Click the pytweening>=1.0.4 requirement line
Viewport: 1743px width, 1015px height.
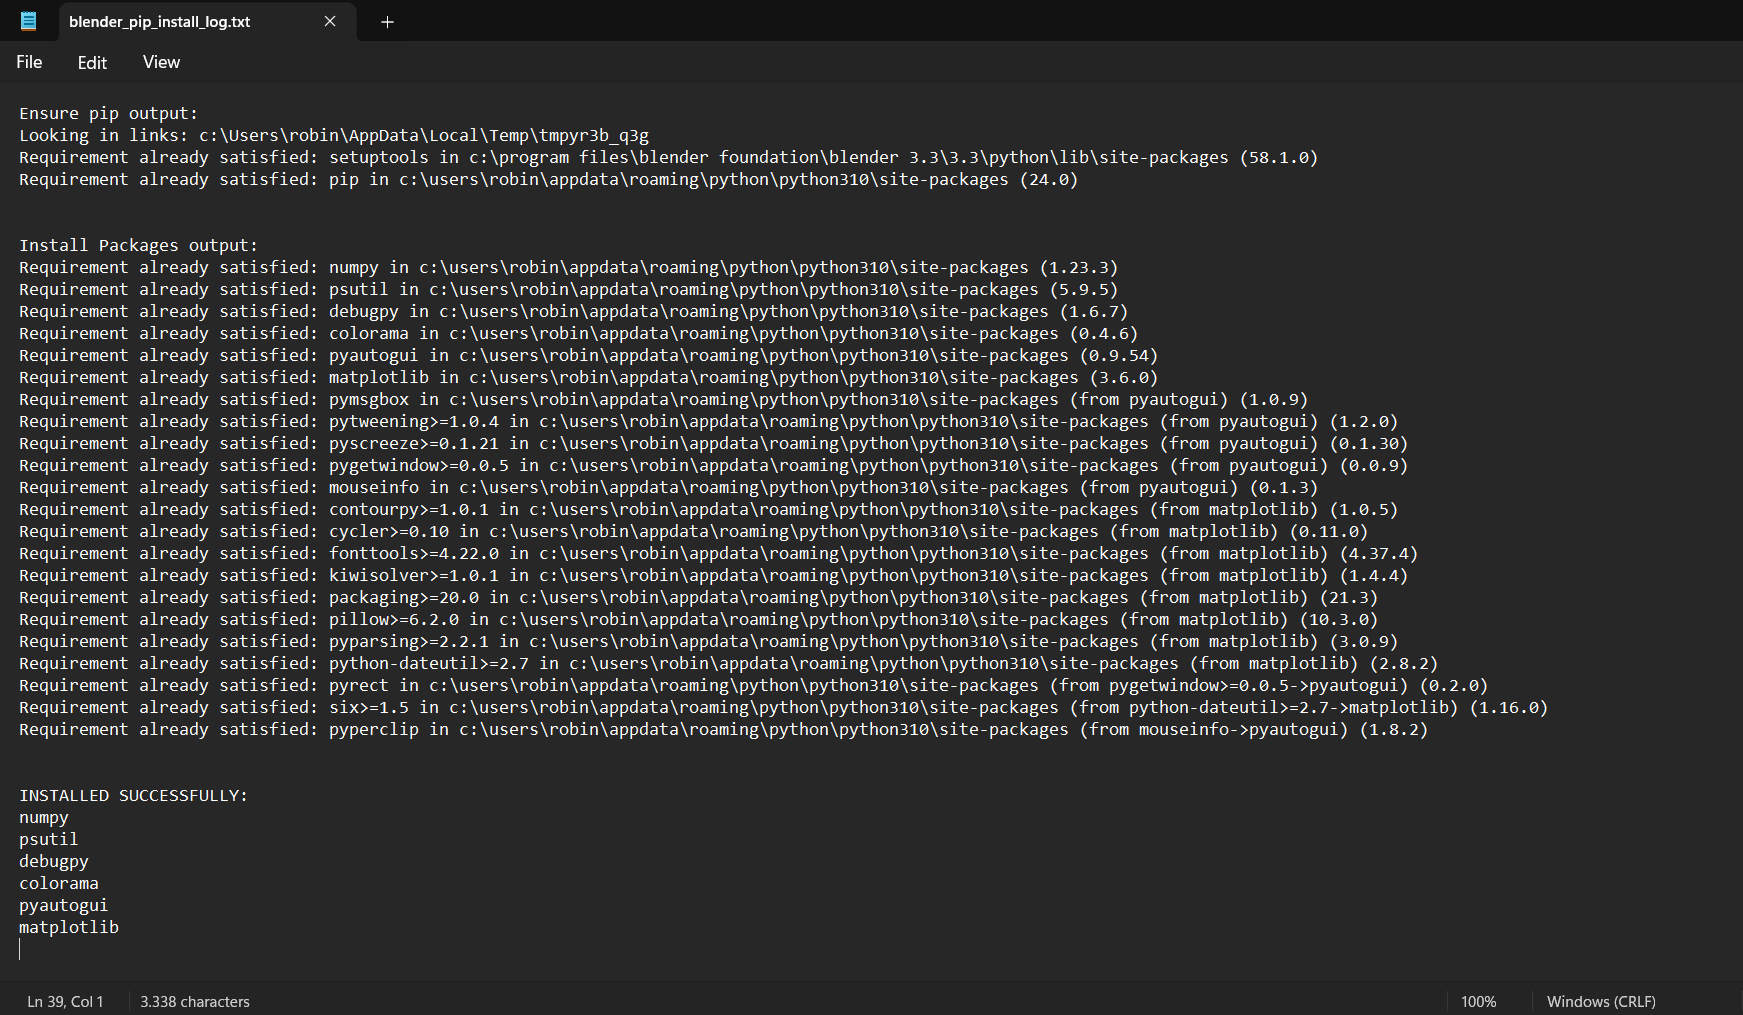click(708, 421)
